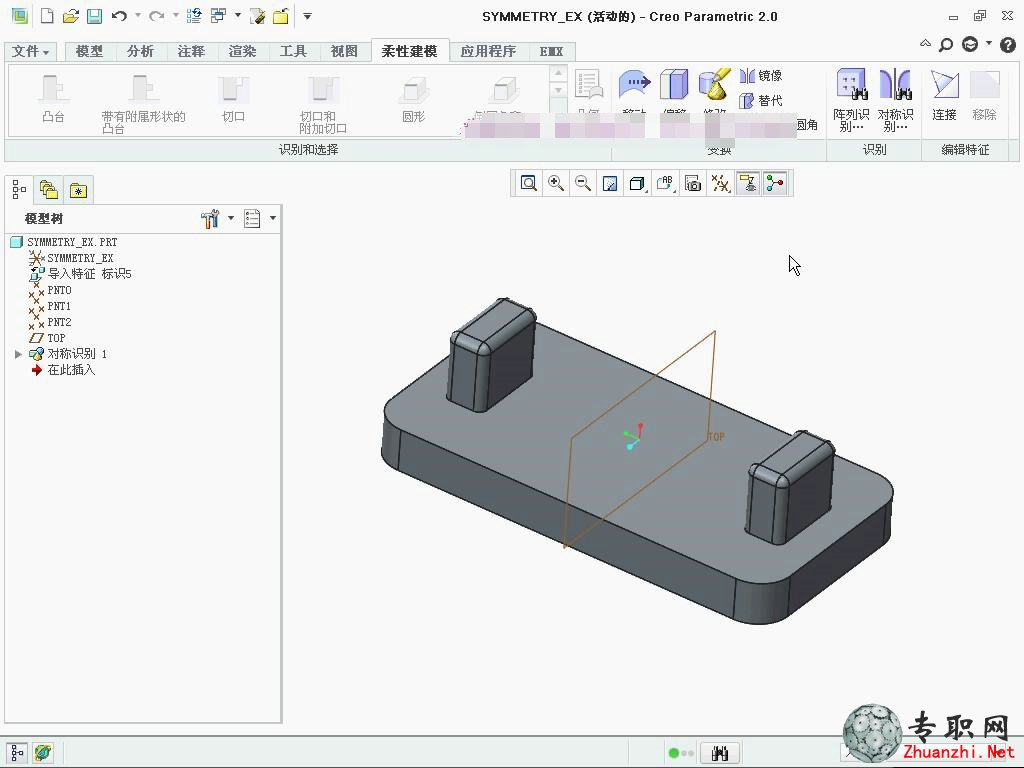Viewport: 1024px width, 768px height.
Task: Create a new file with the blank page icon
Action: (x=47, y=16)
